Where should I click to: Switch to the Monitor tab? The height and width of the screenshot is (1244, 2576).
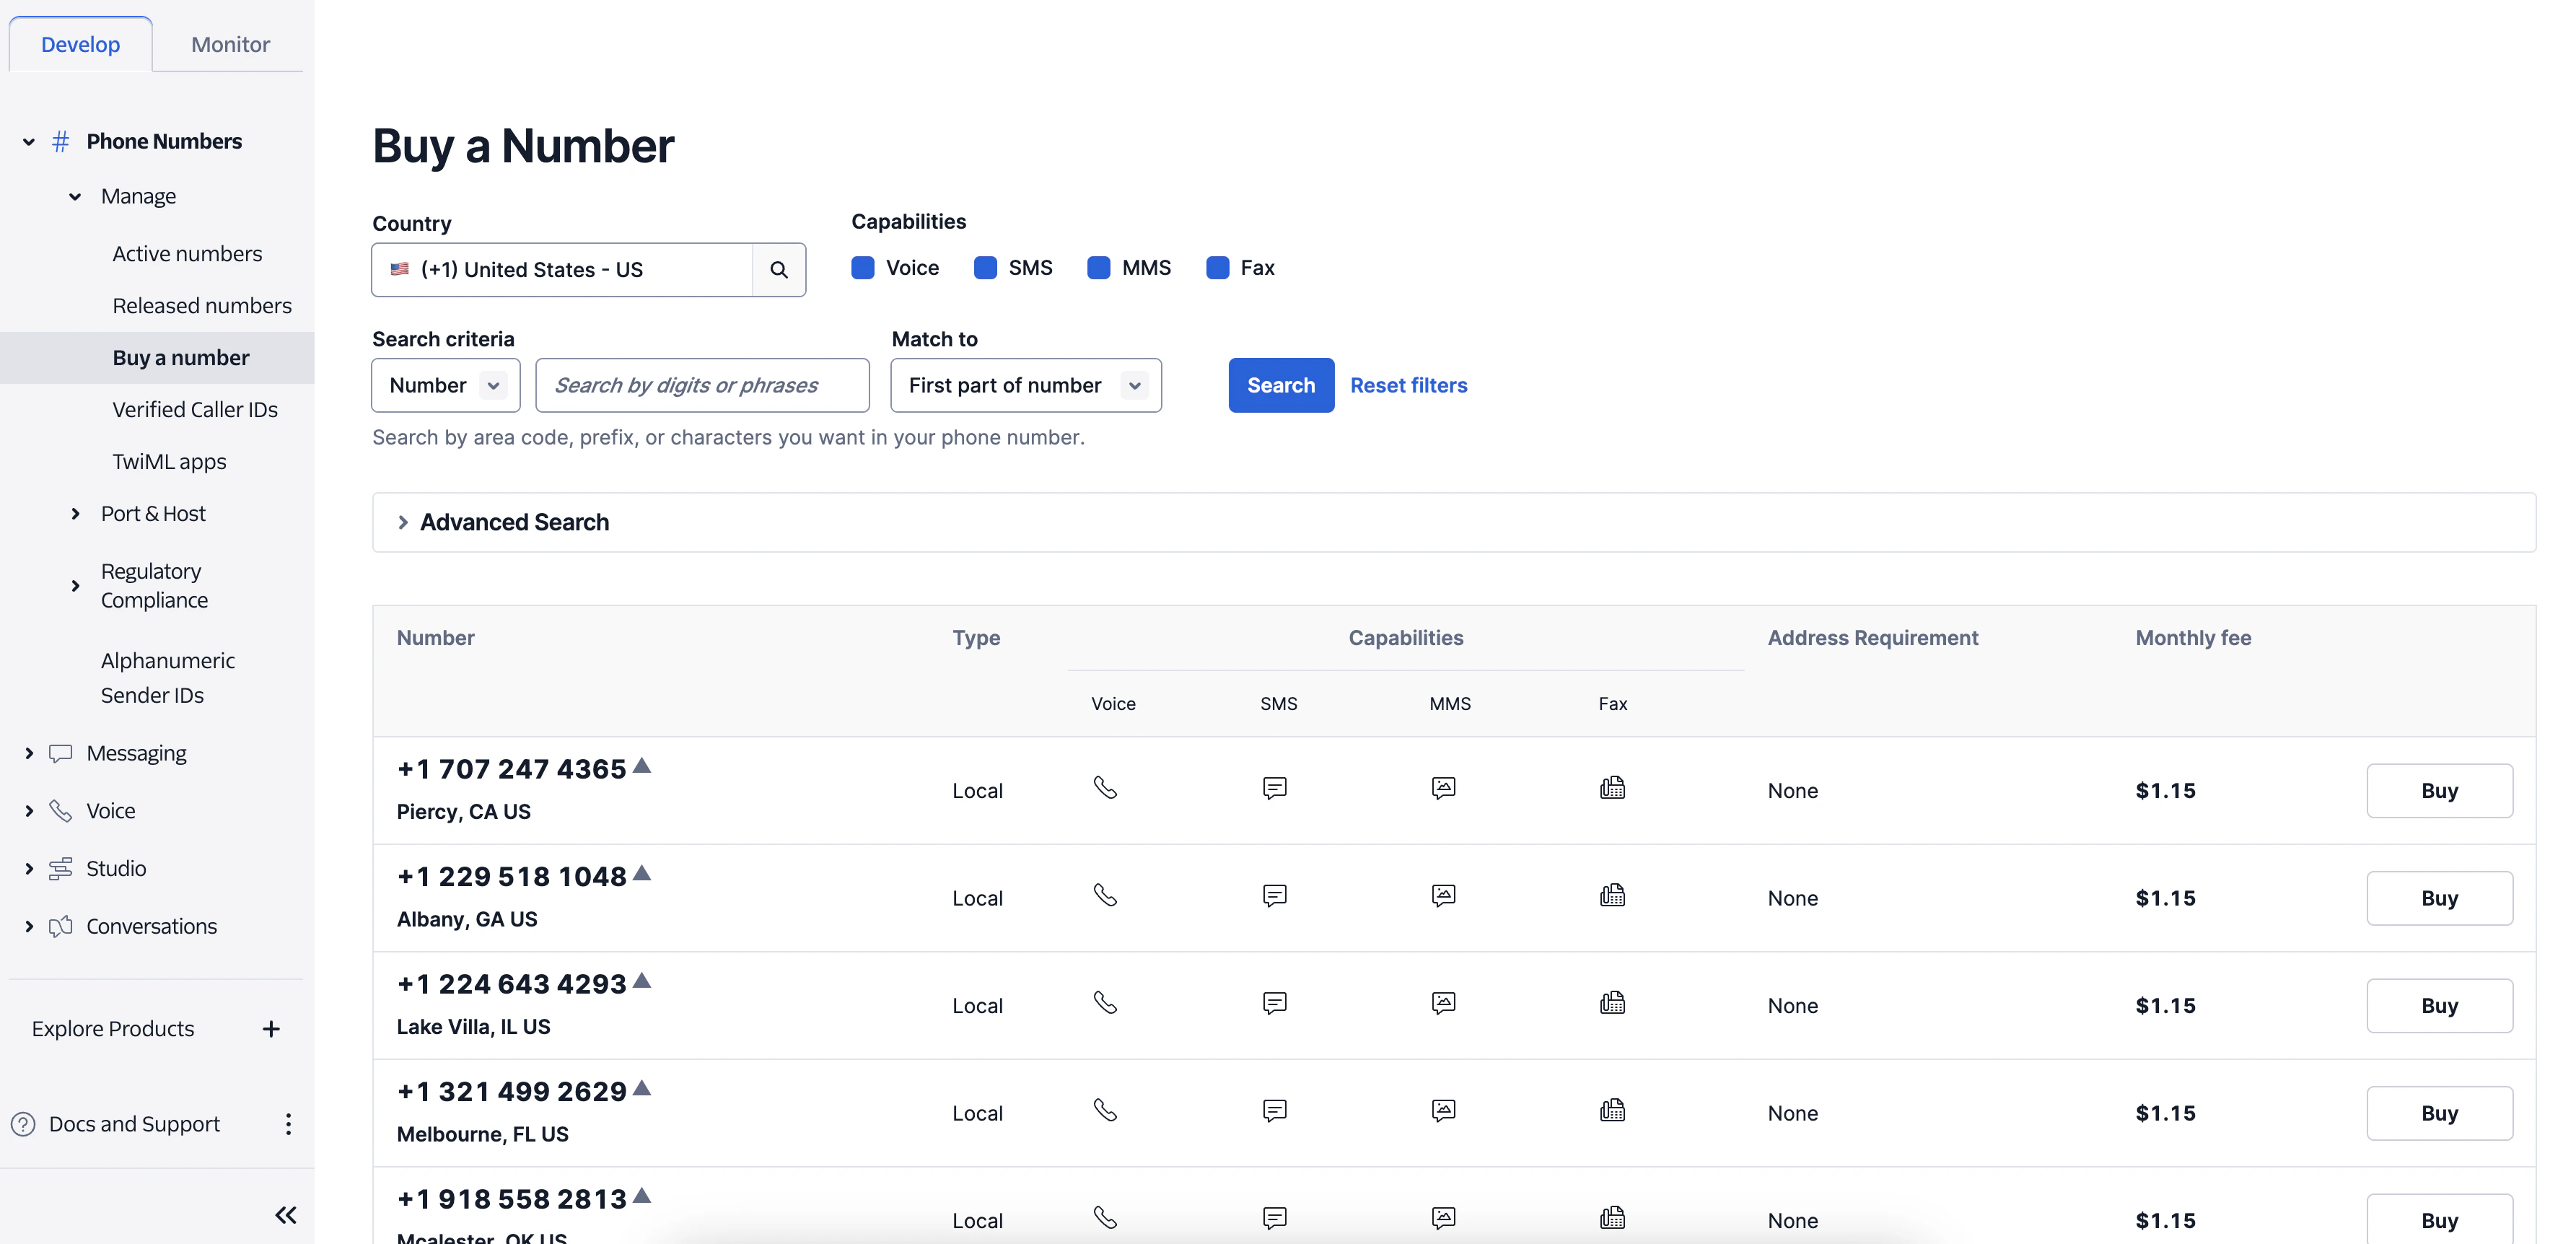pyautogui.click(x=230, y=44)
